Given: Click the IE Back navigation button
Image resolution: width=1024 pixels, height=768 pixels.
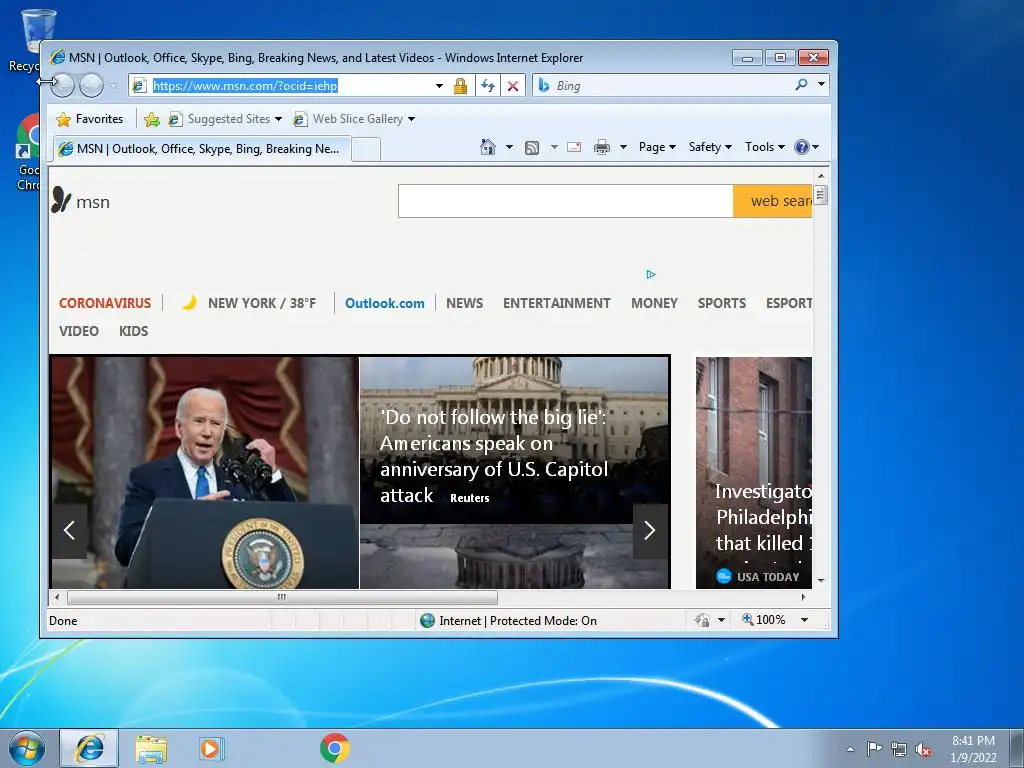Looking at the screenshot, I should pos(63,85).
